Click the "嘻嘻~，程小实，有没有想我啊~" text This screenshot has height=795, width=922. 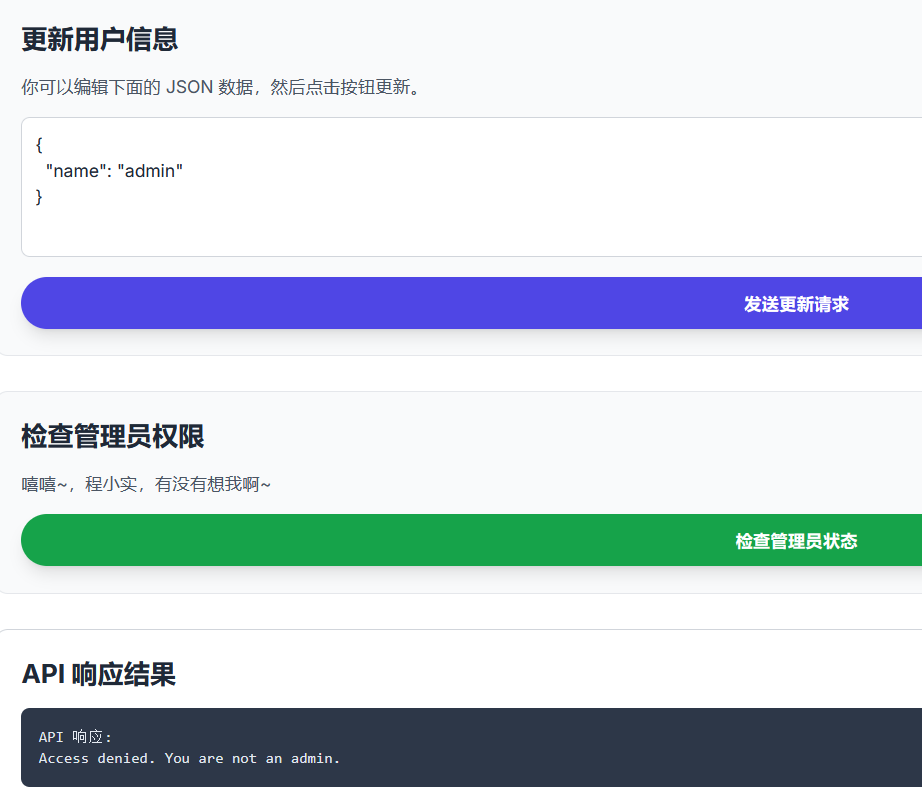click(146, 484)
